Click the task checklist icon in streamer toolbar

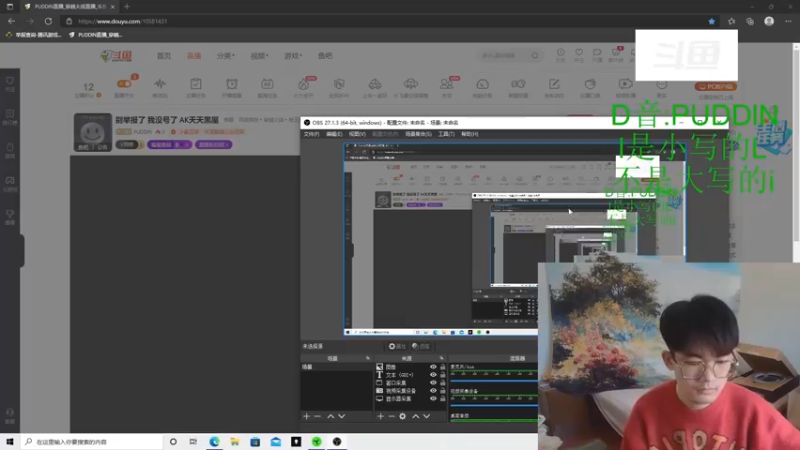point(195,84)
